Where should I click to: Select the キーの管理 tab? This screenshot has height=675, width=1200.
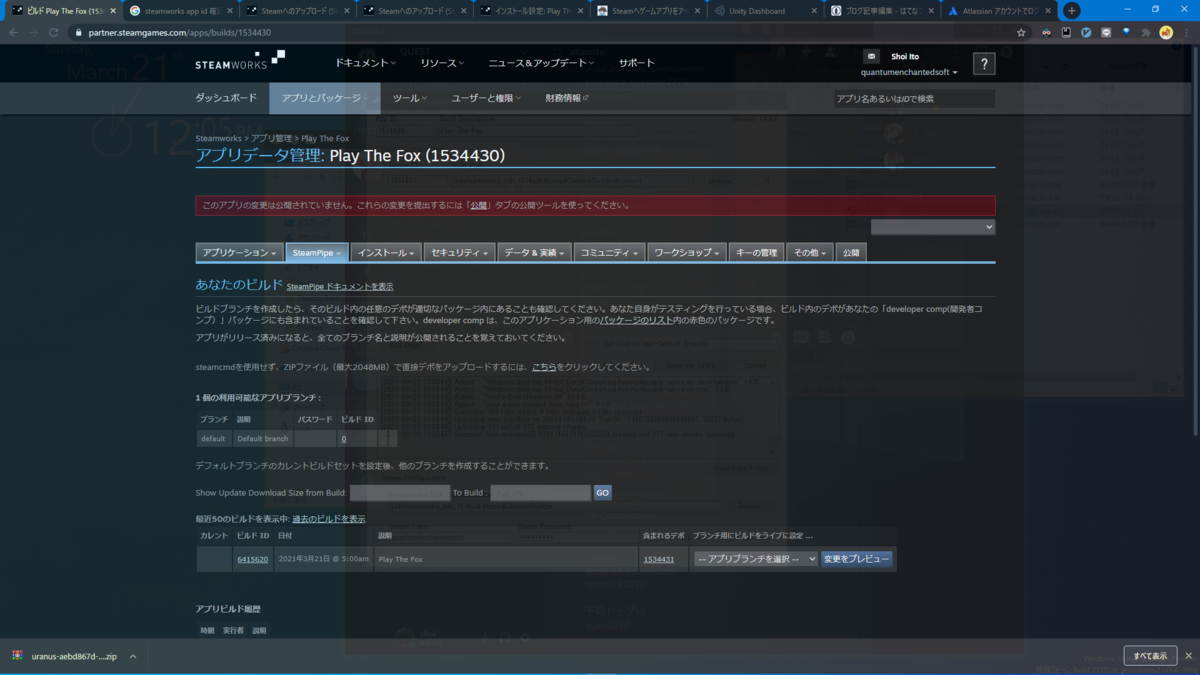pos(755,253)
